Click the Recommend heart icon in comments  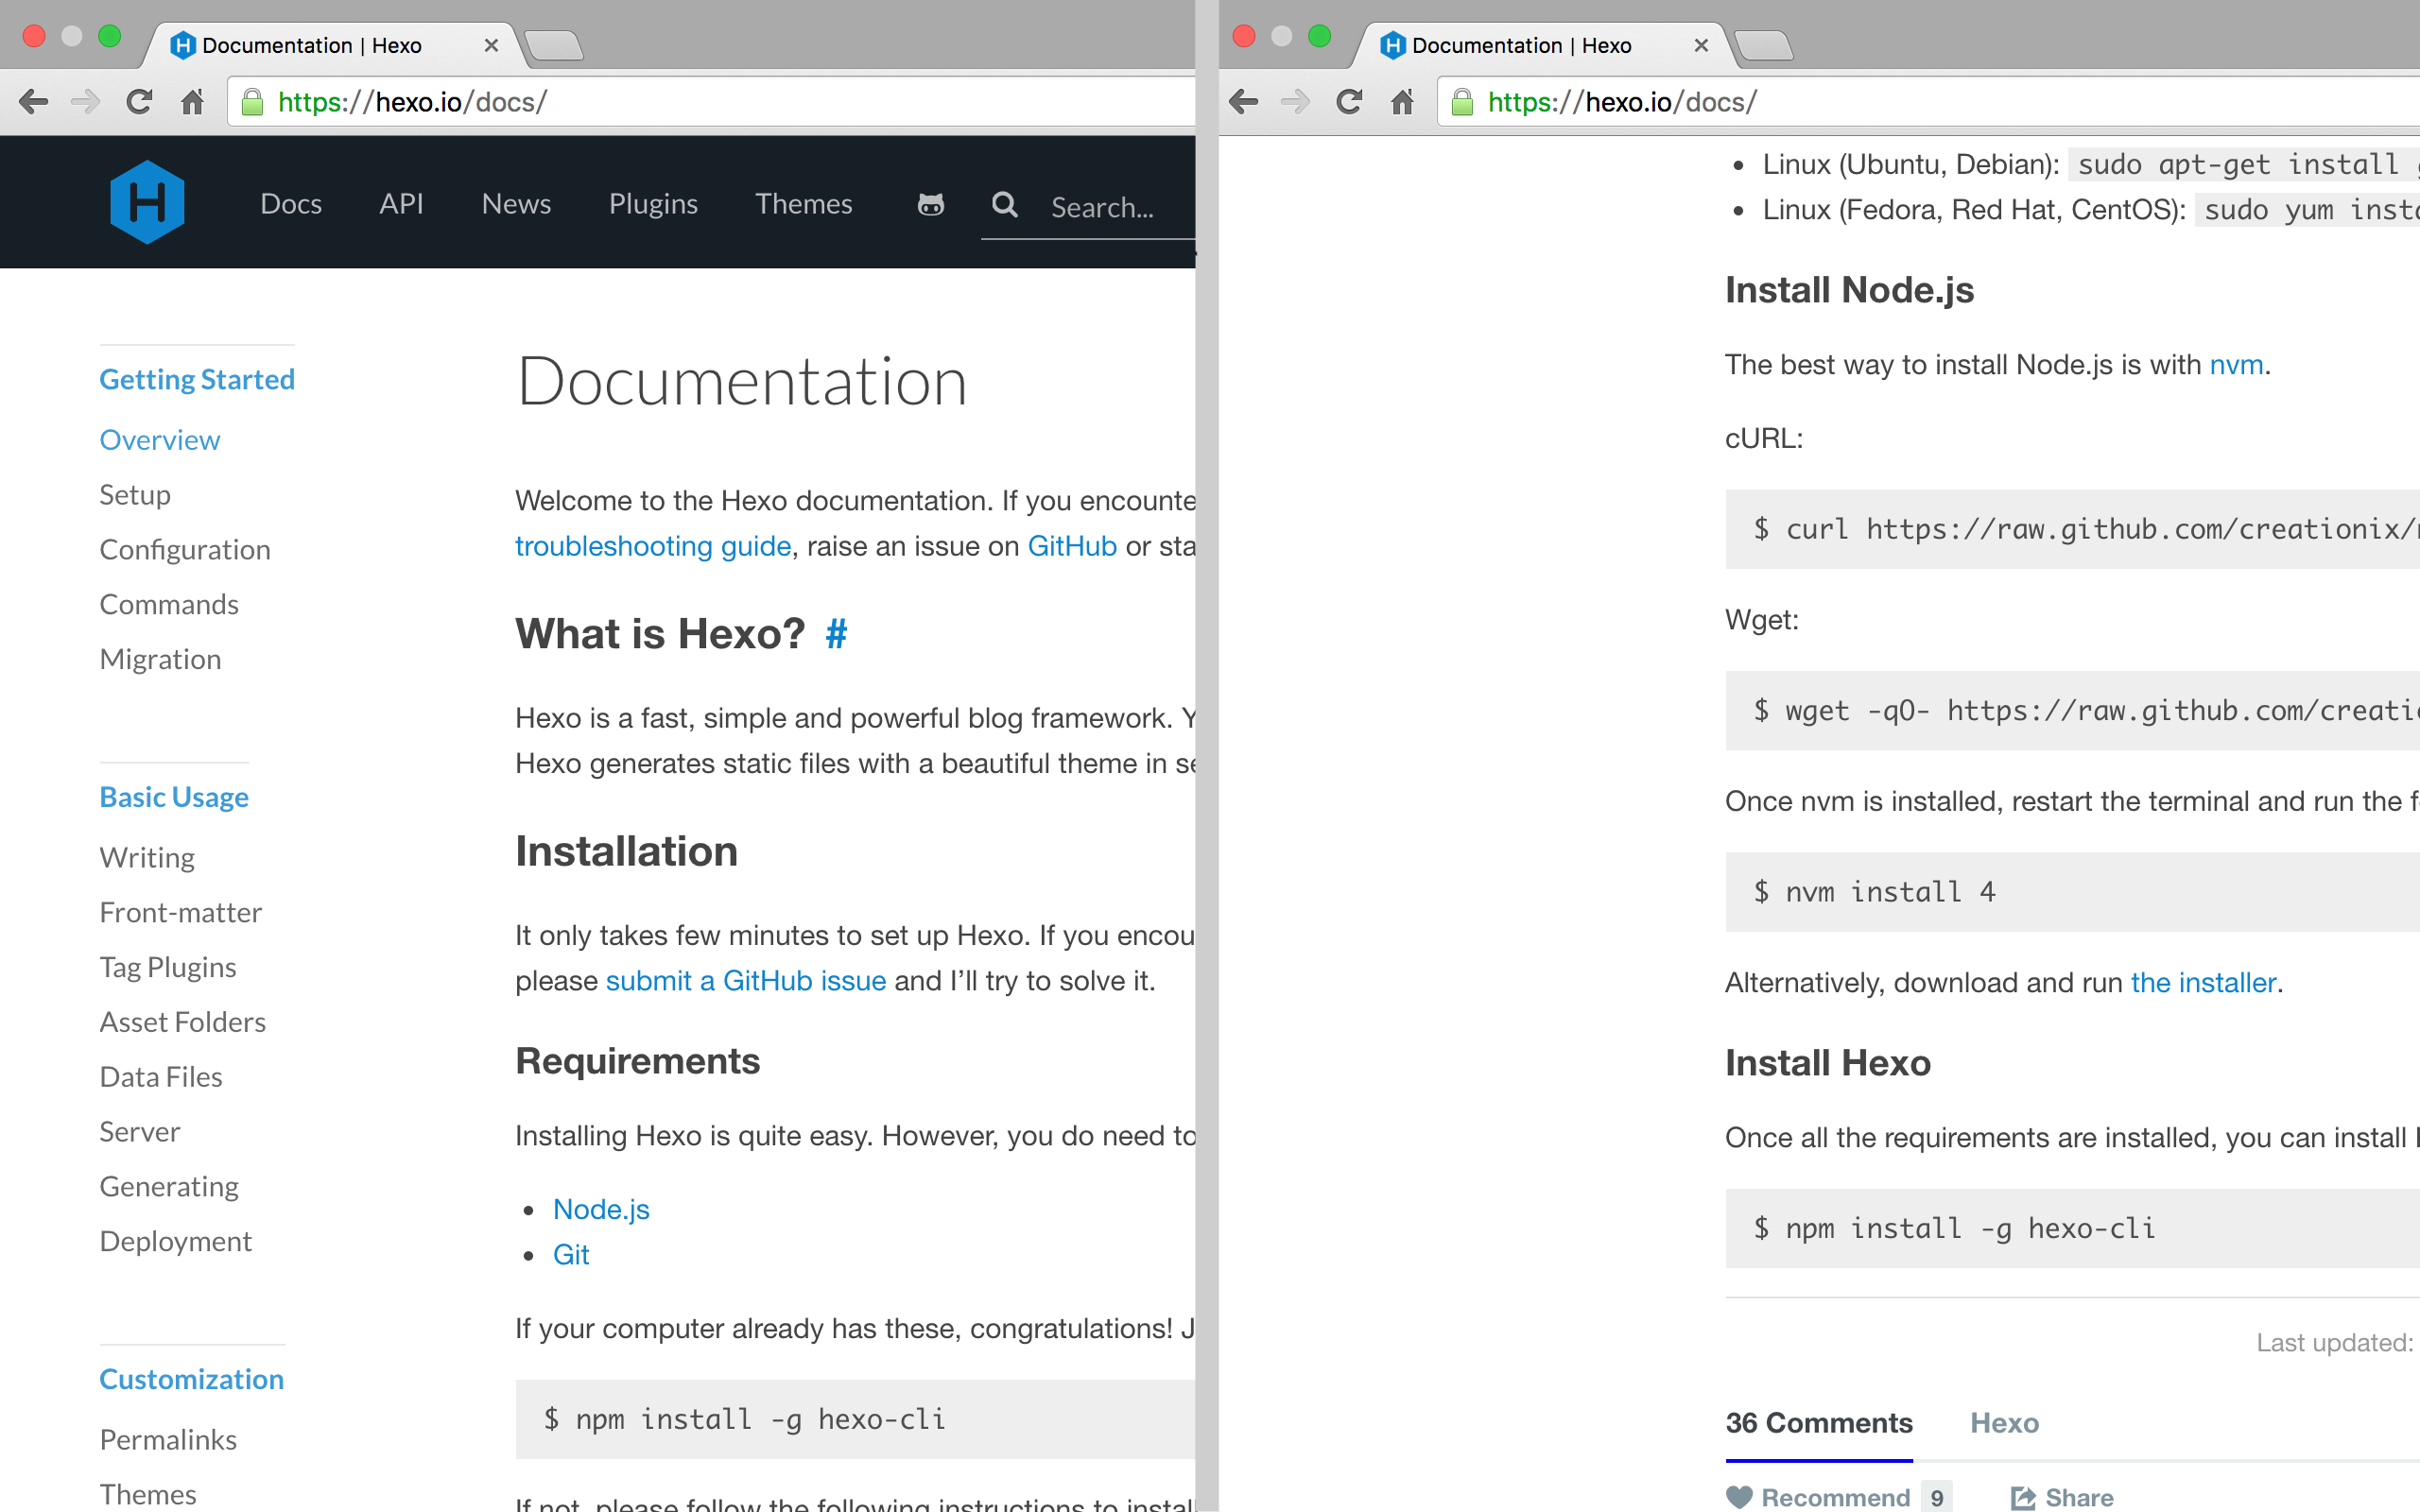click(x=1739, y=1497)
